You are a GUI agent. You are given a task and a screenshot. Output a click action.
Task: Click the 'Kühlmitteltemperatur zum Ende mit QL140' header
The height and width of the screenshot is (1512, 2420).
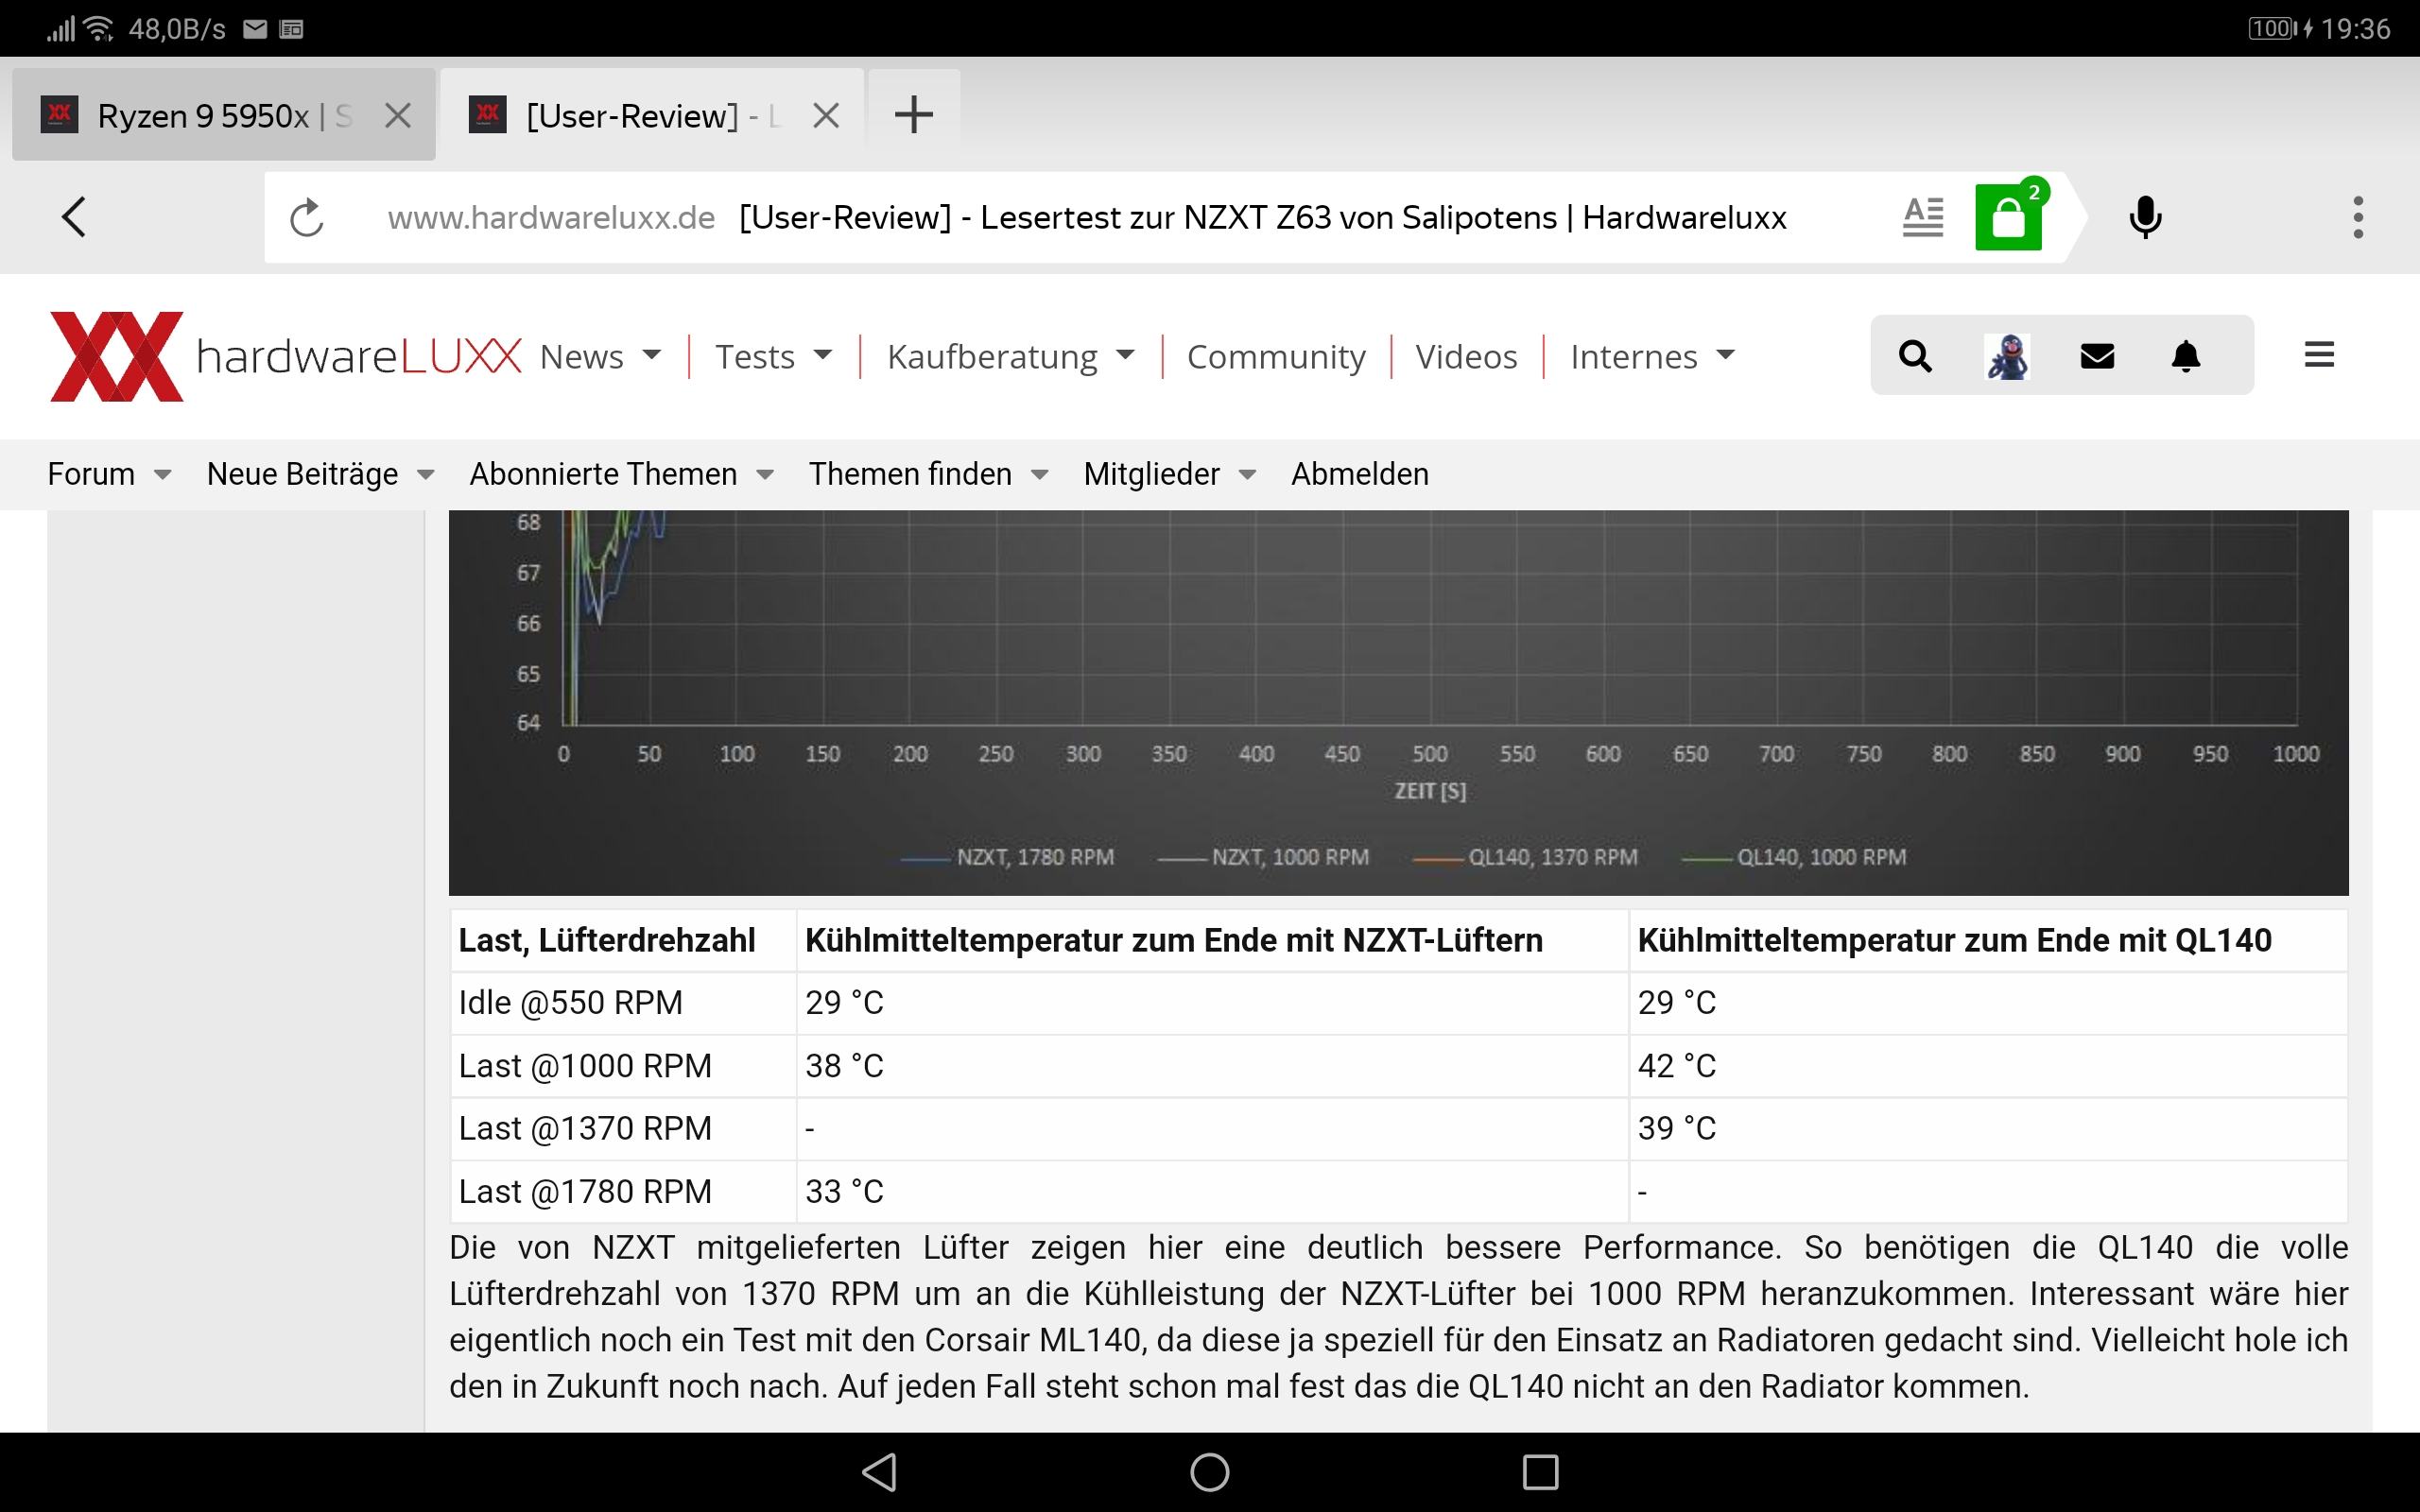pos(1988,940)
